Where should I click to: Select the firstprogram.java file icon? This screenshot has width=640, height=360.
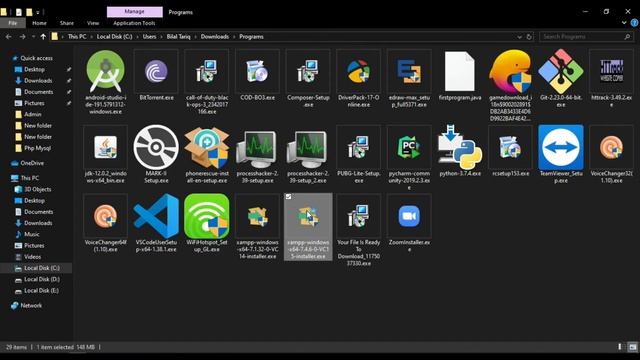(460, 71)
